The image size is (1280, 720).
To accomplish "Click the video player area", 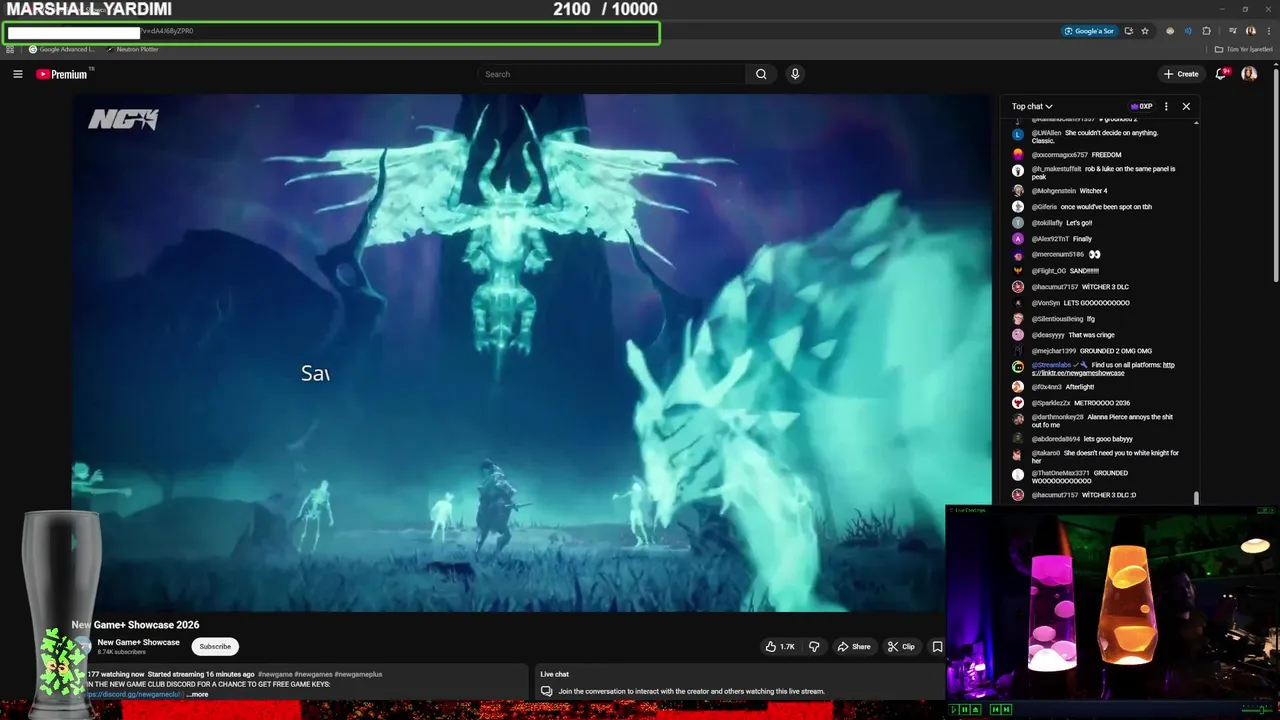I will [x=531, y=353].
